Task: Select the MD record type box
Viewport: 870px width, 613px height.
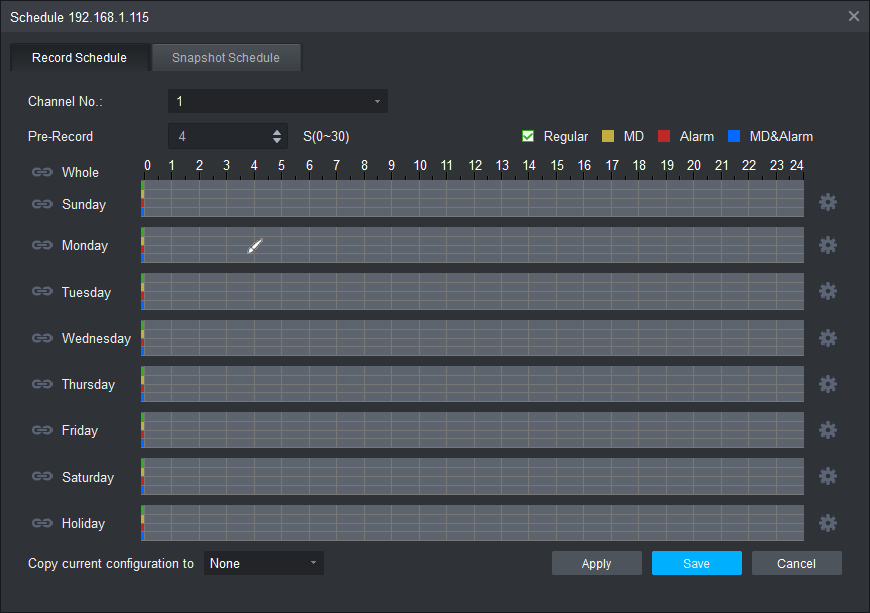Action: (608, 136)
